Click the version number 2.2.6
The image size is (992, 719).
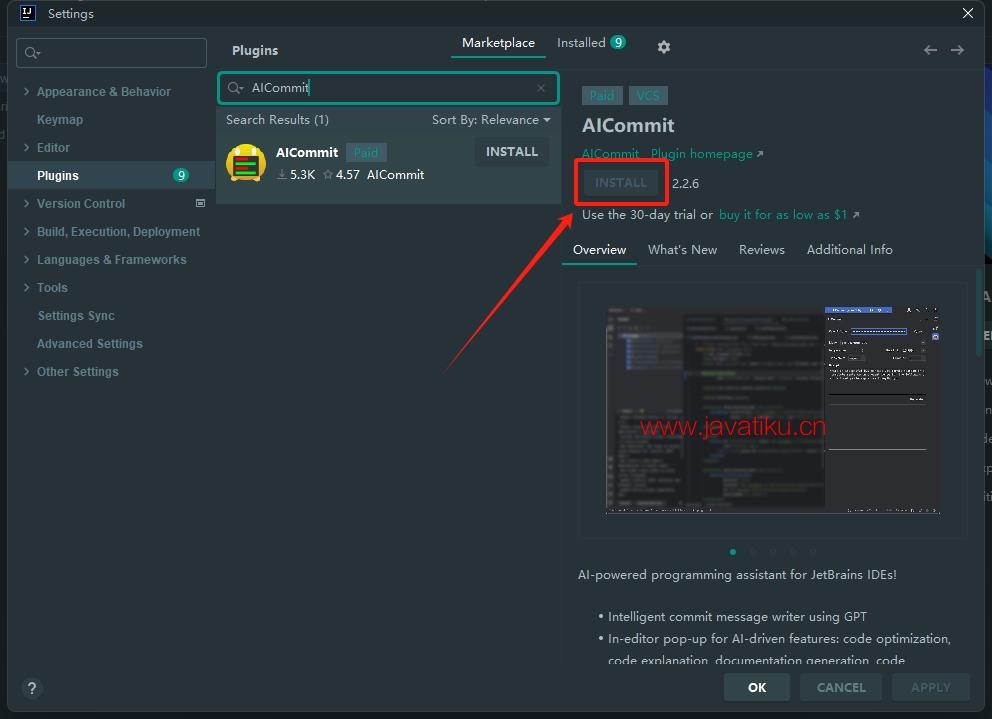pyautogui.click(x=685, y=184)
